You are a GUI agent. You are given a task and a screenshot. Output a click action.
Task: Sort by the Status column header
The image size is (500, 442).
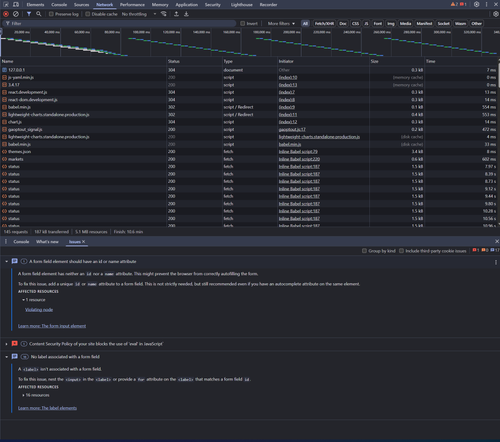[194, 61]
